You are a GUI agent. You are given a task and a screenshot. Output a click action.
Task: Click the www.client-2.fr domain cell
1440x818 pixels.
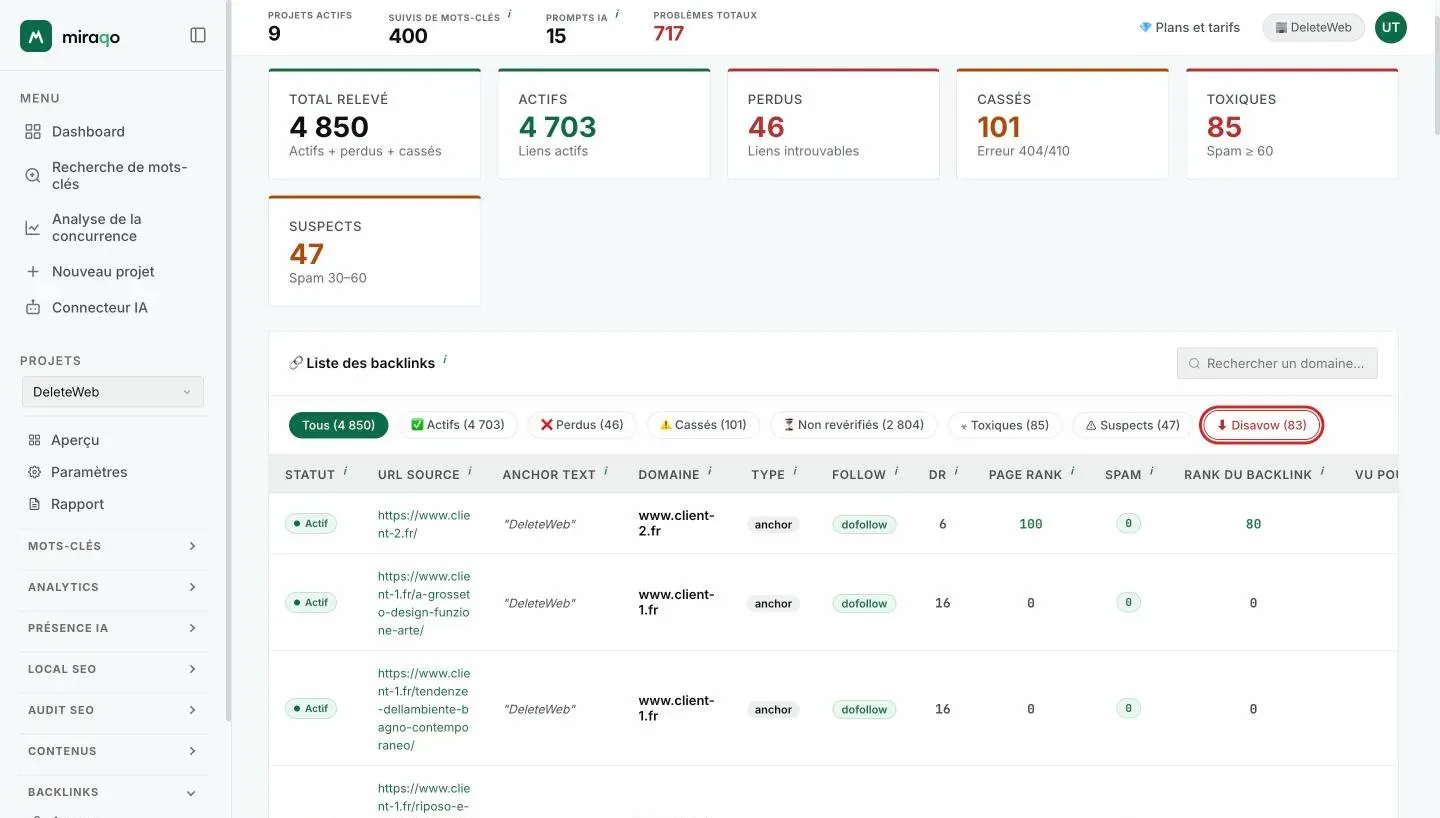(677, 524)
